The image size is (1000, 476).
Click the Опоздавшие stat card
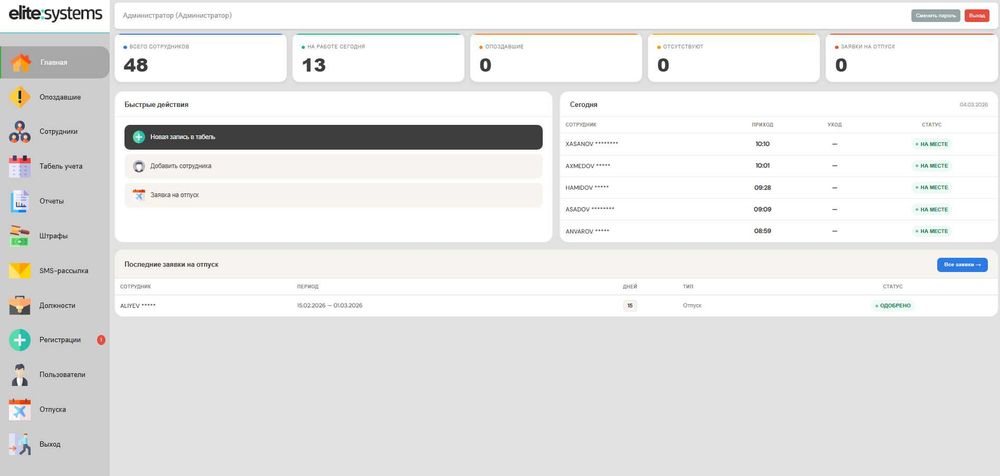(x=556, y=58)
